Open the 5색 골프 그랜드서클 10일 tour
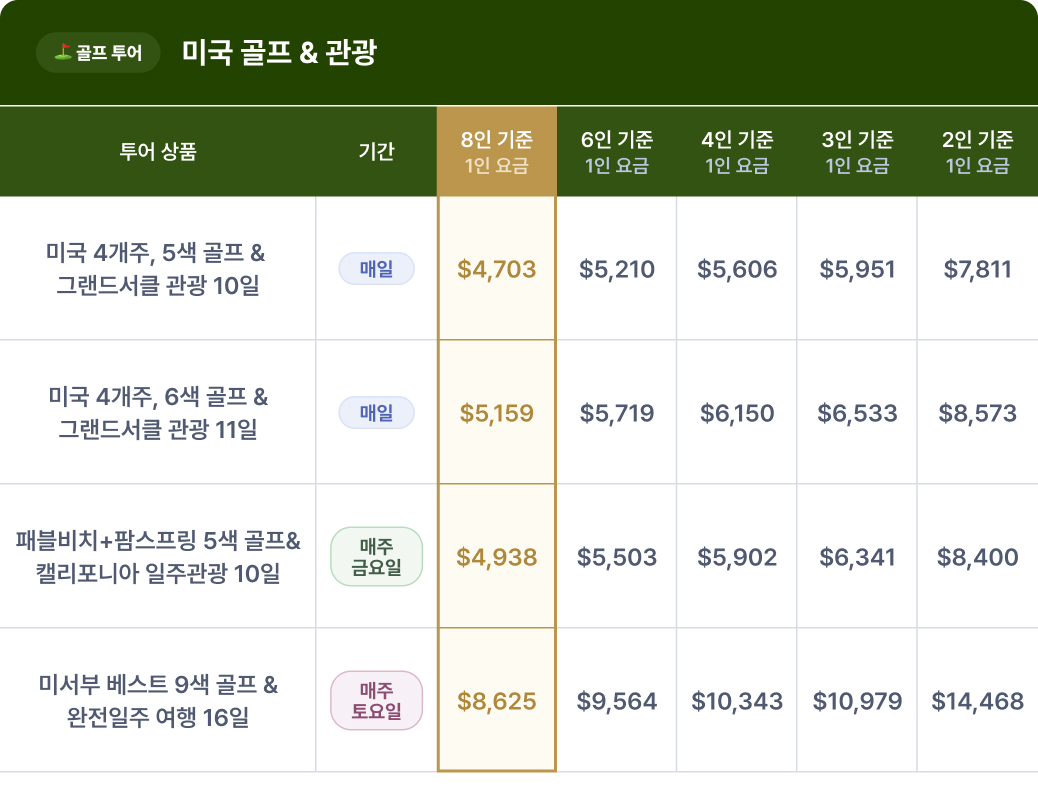 click(158, 268)
